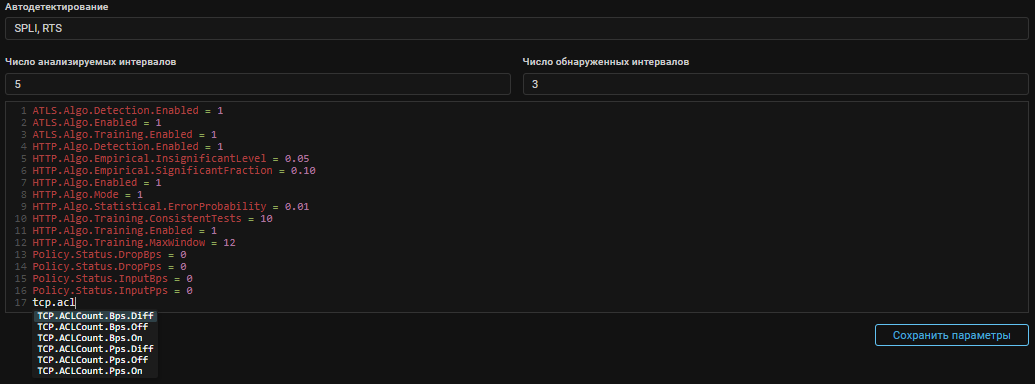
Task: Place cursor in typed text tcp.acl
Action: click(54, 302)
